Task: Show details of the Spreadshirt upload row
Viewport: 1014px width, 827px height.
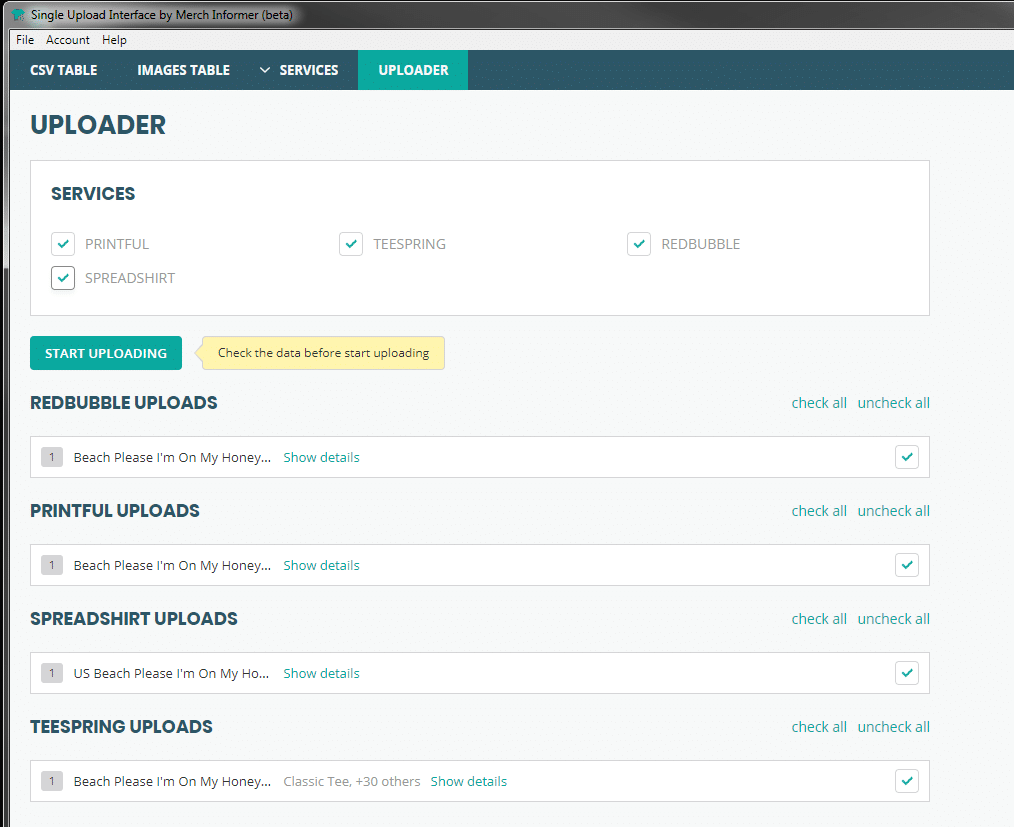Action: pos(321,673)
